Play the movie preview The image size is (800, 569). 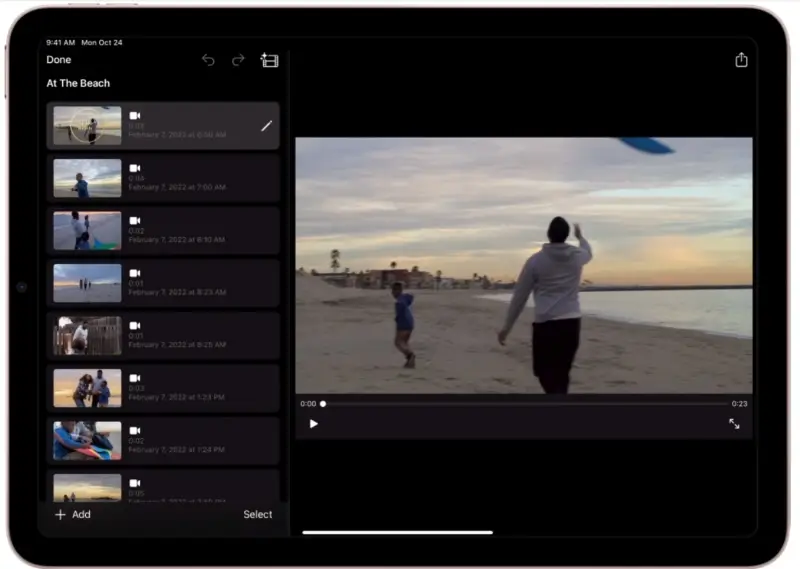[313, 424]
